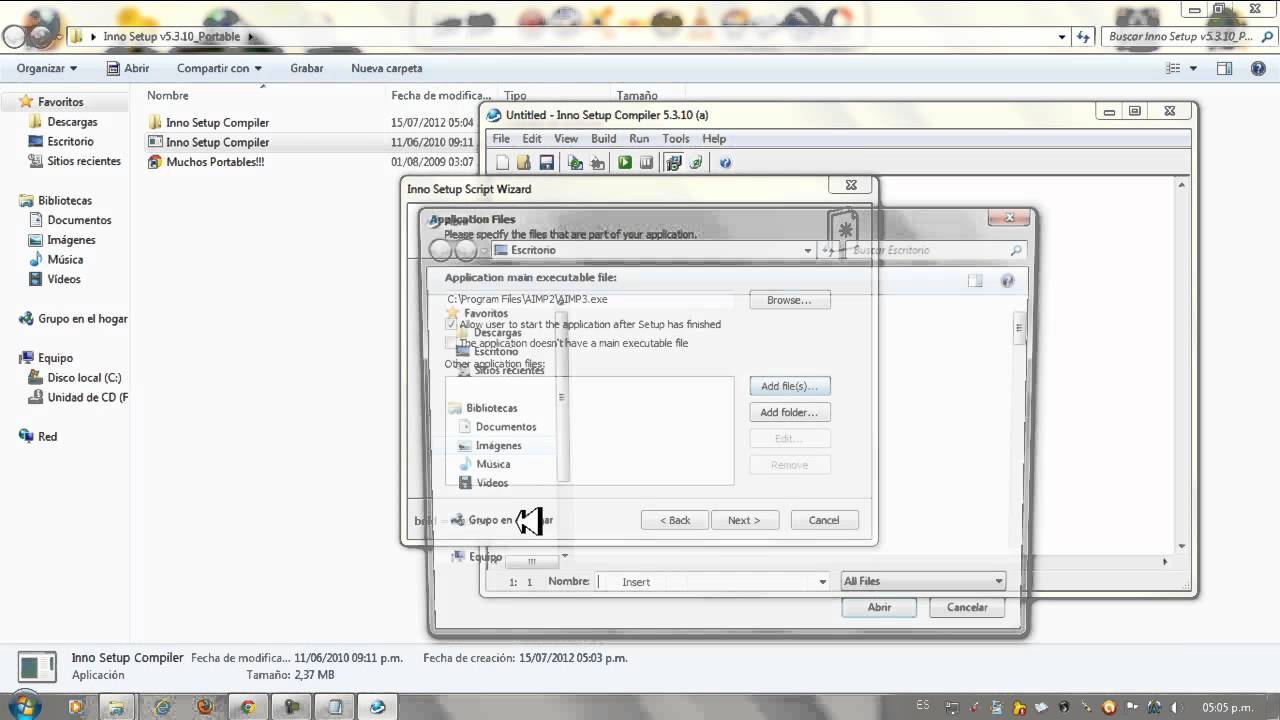Open Edit menu in Inno Setup
Viewport: 1280px width, 720px height.
[532, 139]
